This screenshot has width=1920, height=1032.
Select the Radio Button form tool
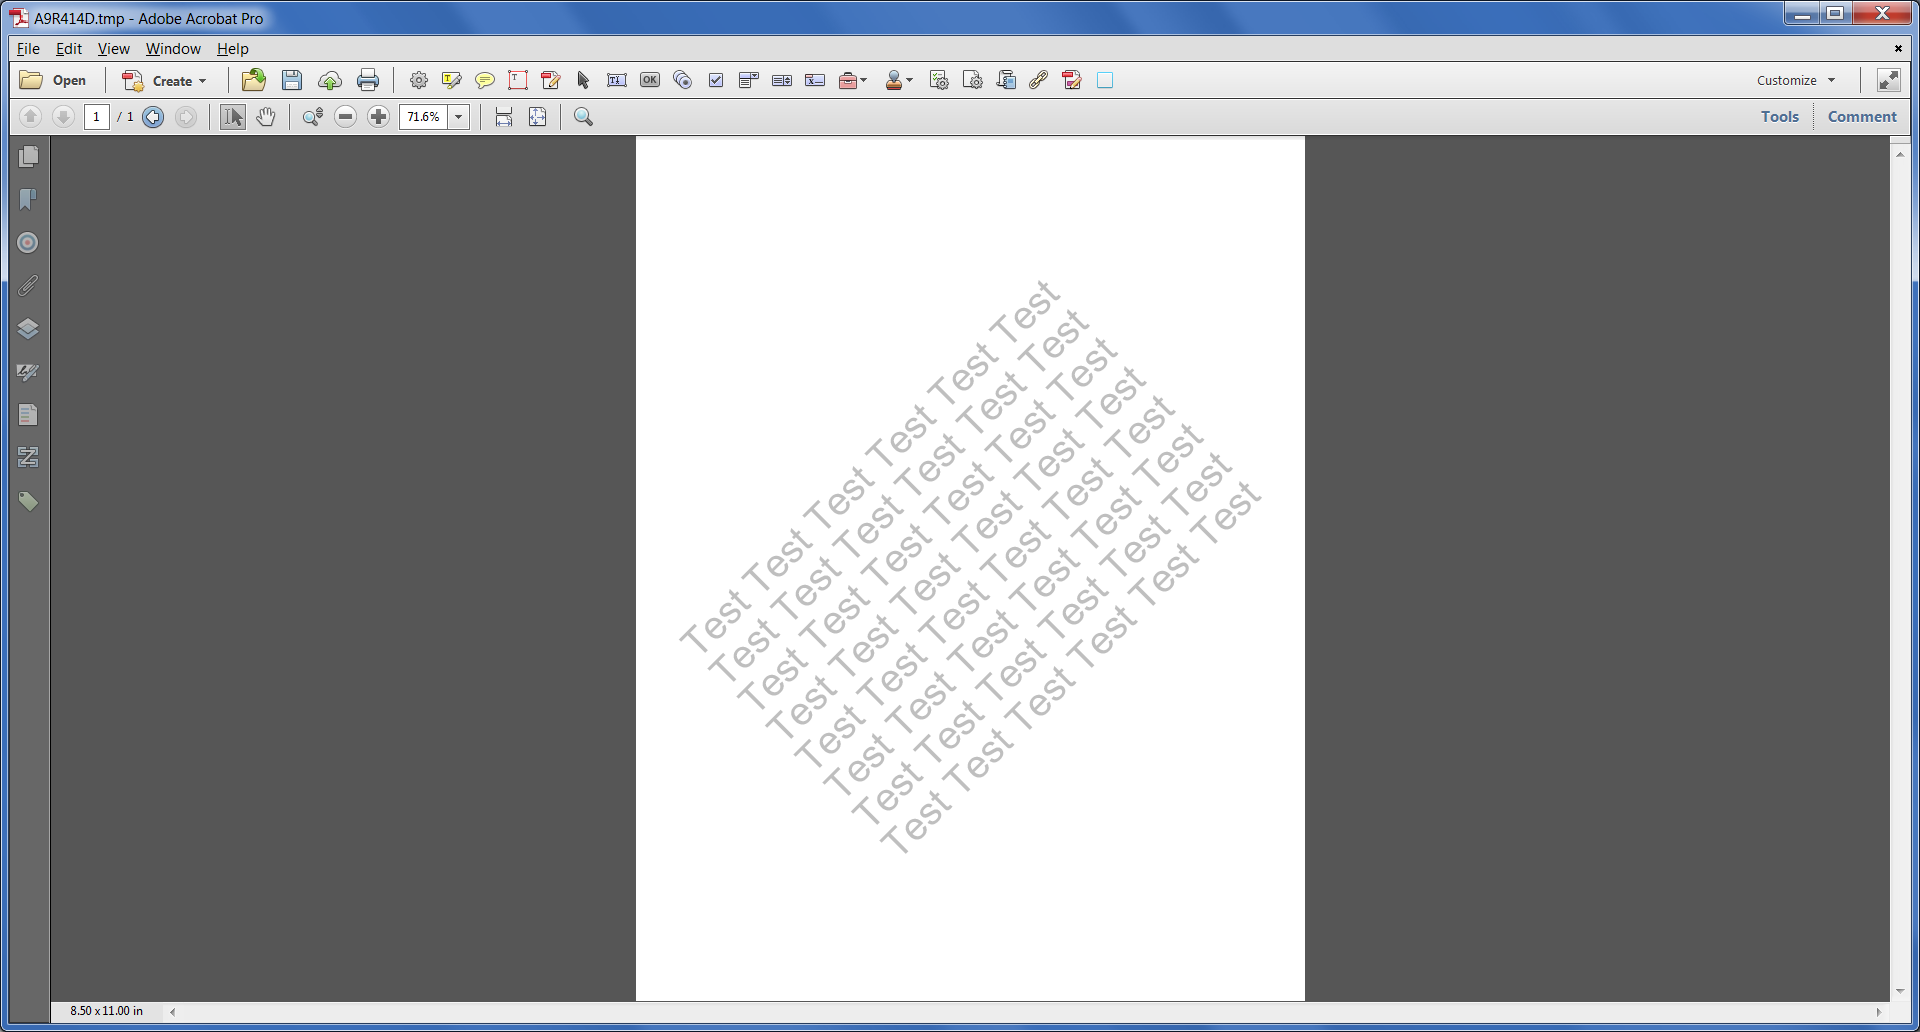(683, 80)
